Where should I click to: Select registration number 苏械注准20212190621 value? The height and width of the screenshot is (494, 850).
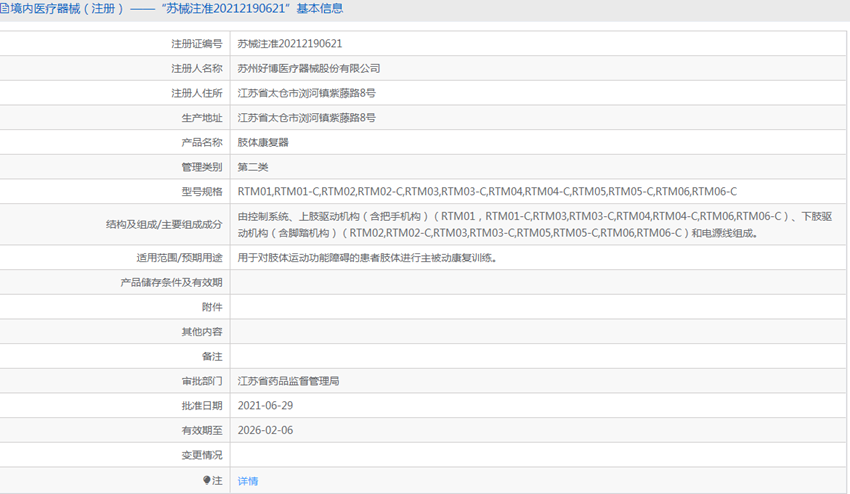click(289, 44)
